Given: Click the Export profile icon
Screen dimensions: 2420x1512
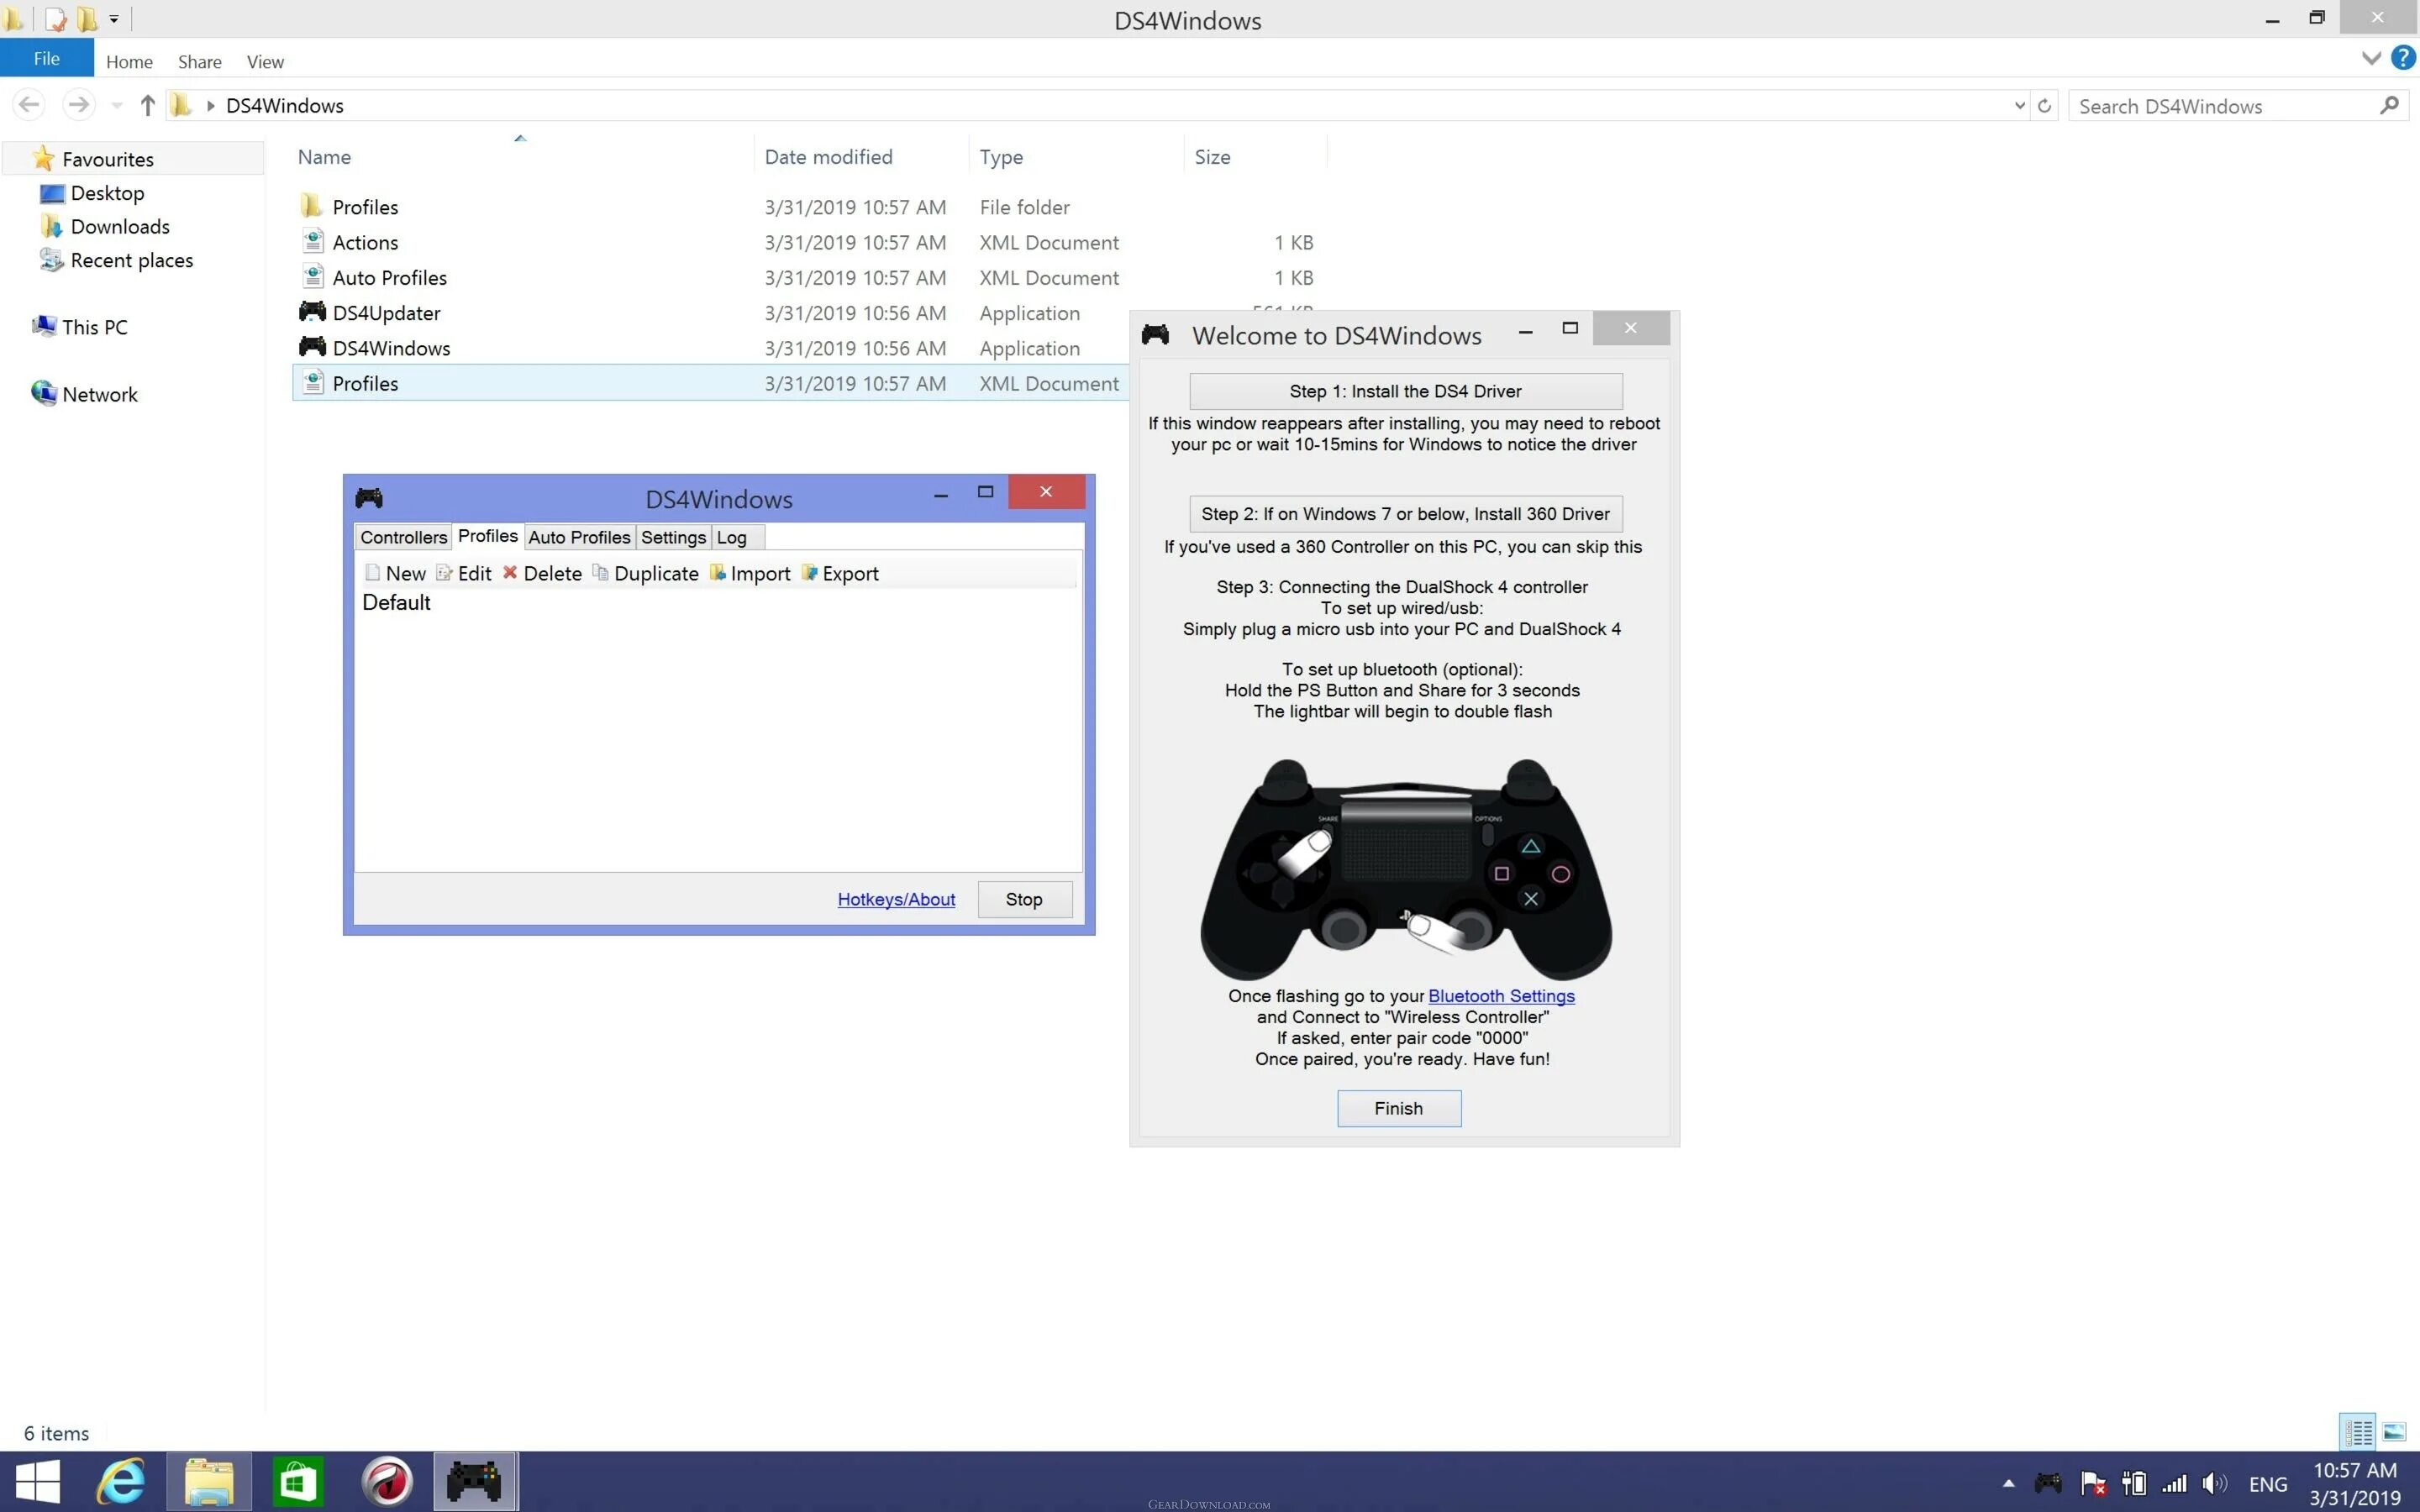Looking at the screenshot, I should pyautogui.click(x=809, y=573).
